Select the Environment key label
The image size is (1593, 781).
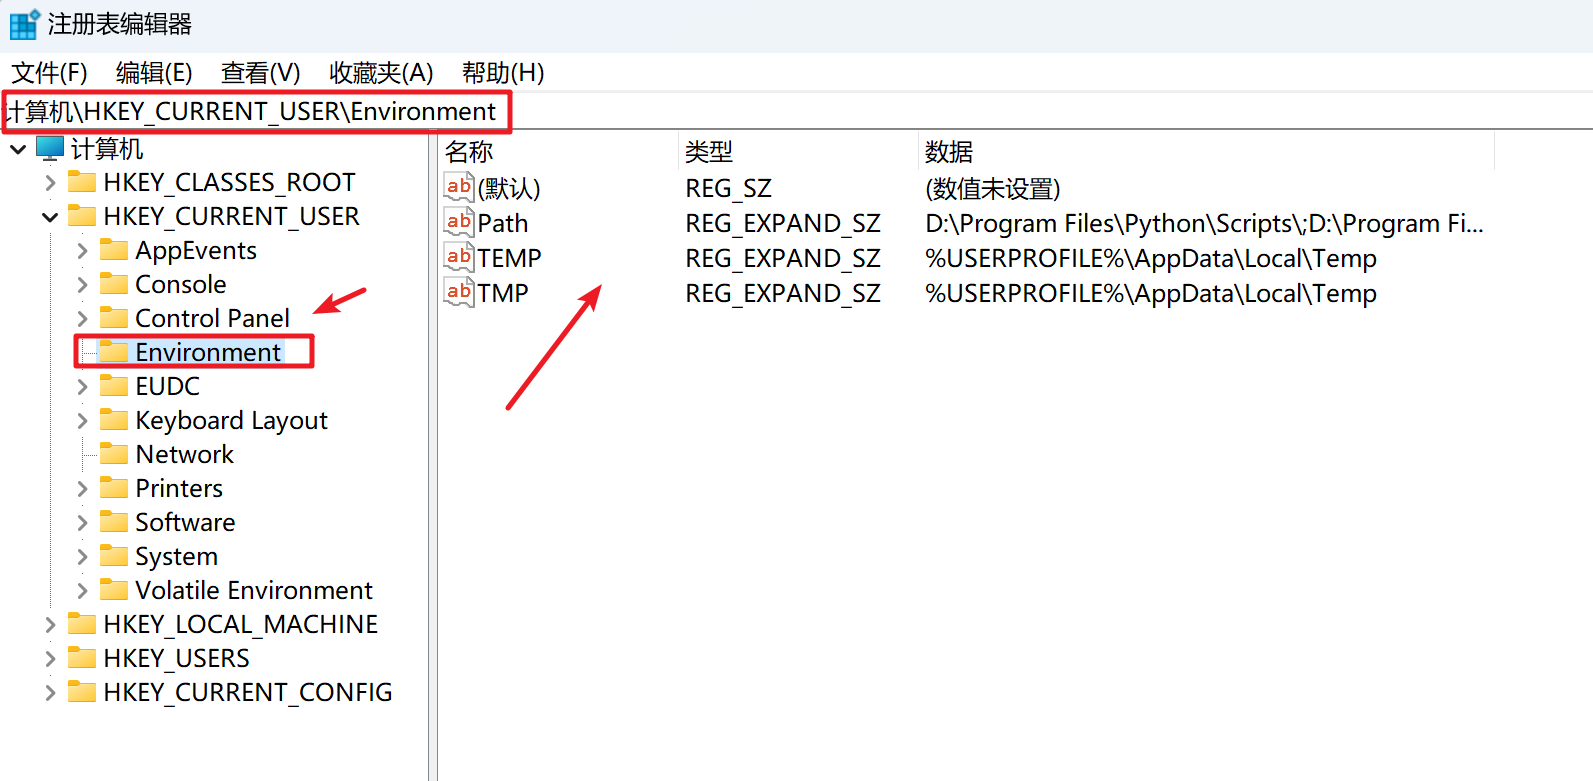pyautogui.click(x=208, y=352)
